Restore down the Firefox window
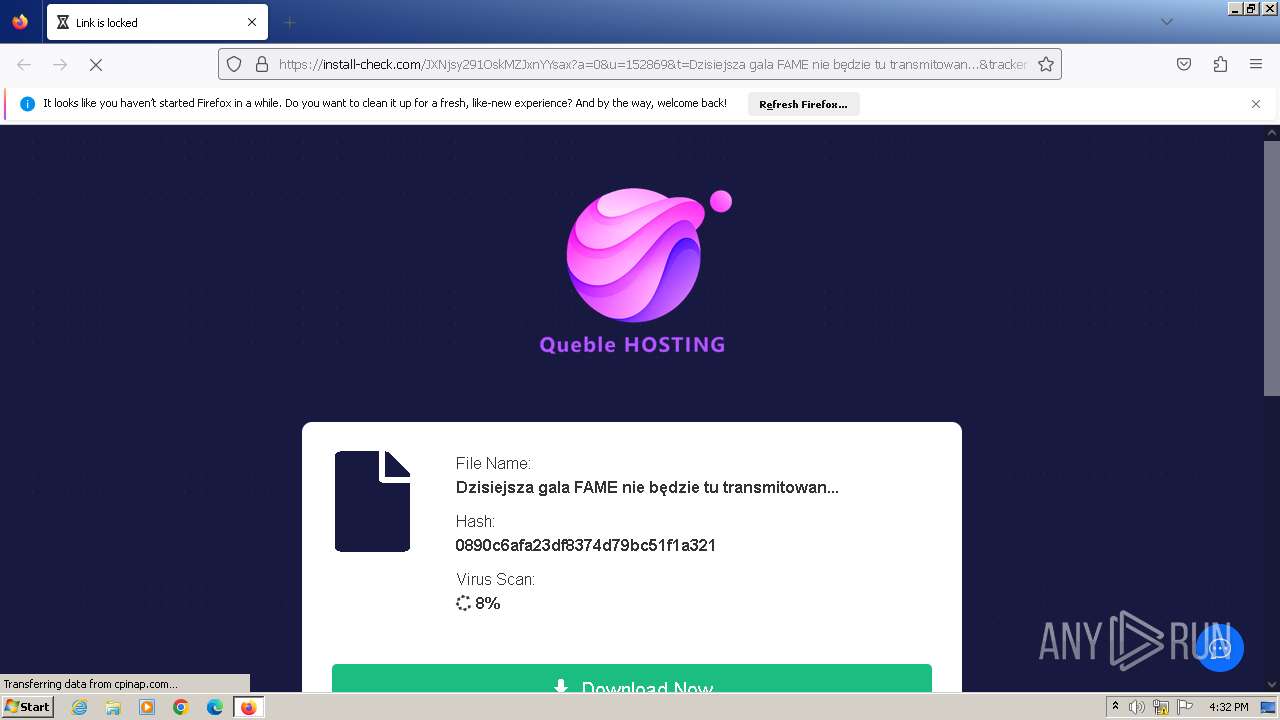1280x720 pixels. tap(1252, 8)
